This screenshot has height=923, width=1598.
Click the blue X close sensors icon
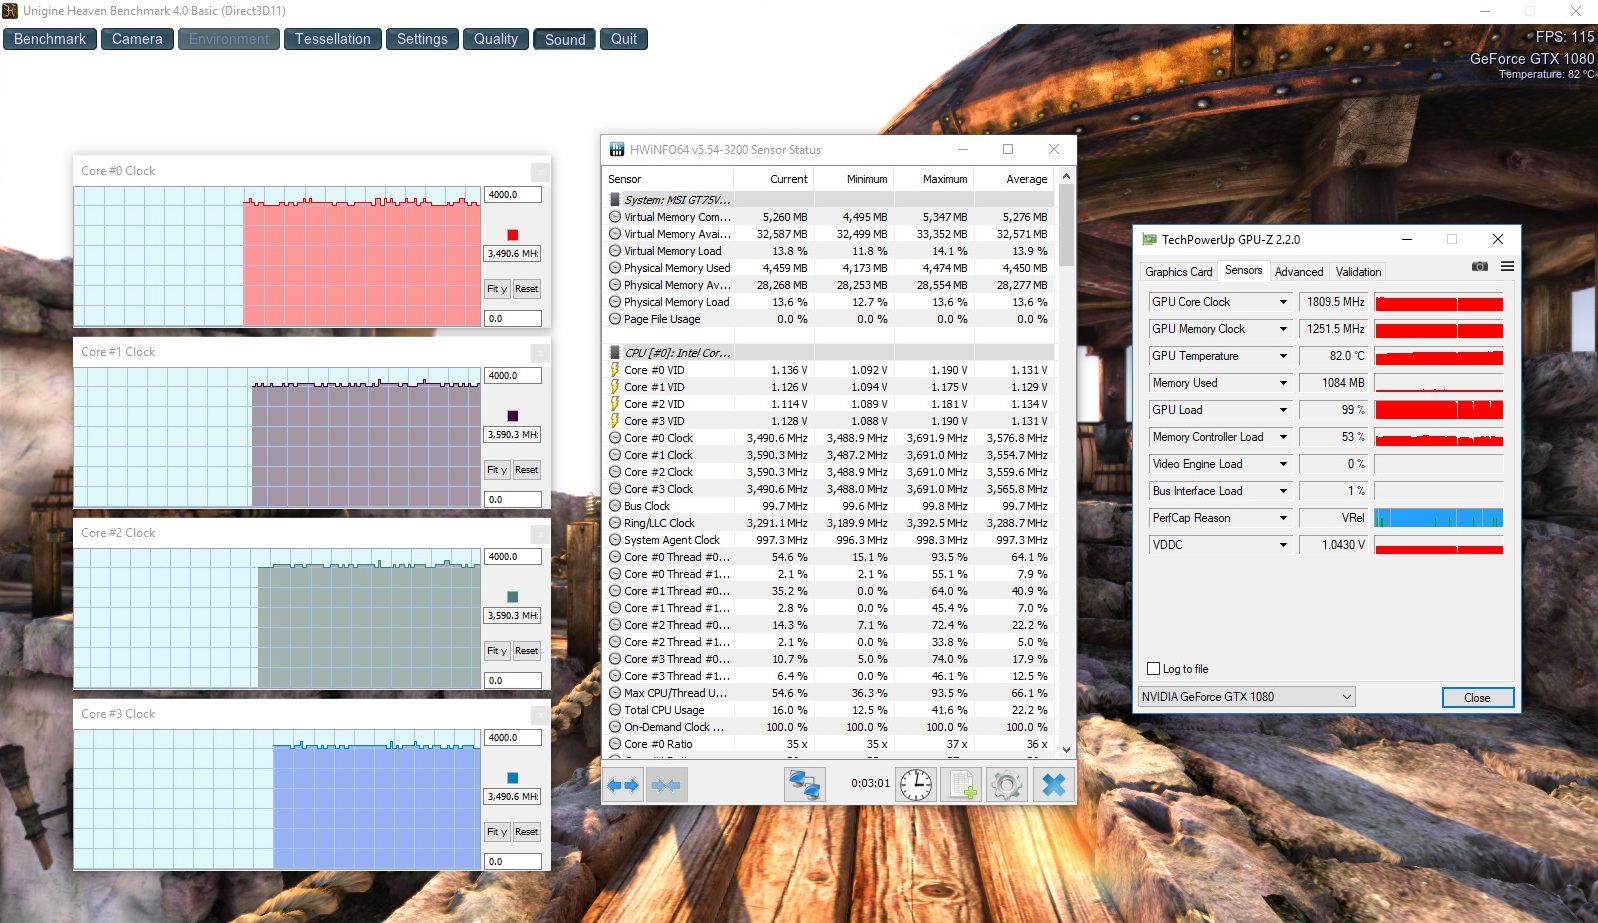pyautogui.click(x=1053, y=785)
